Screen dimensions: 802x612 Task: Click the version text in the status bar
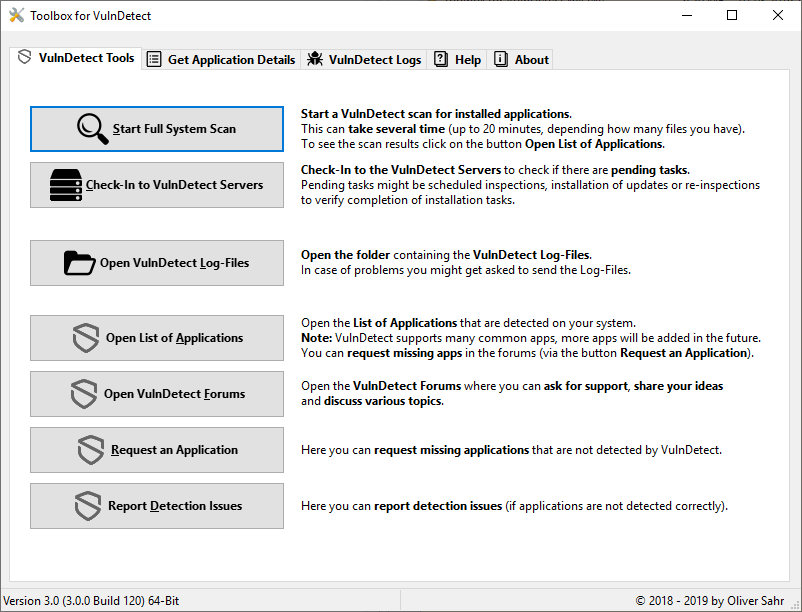pos(91,601)
